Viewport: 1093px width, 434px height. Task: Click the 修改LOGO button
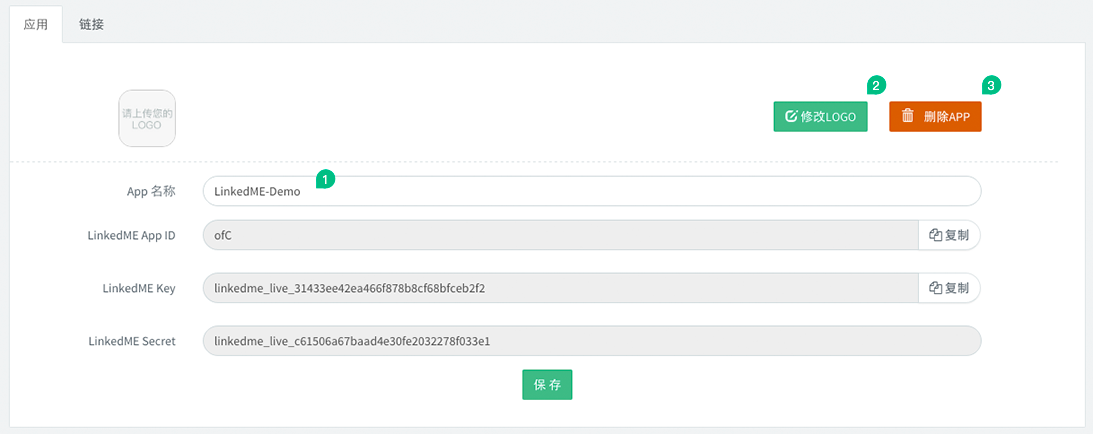(x=820, y=116)
